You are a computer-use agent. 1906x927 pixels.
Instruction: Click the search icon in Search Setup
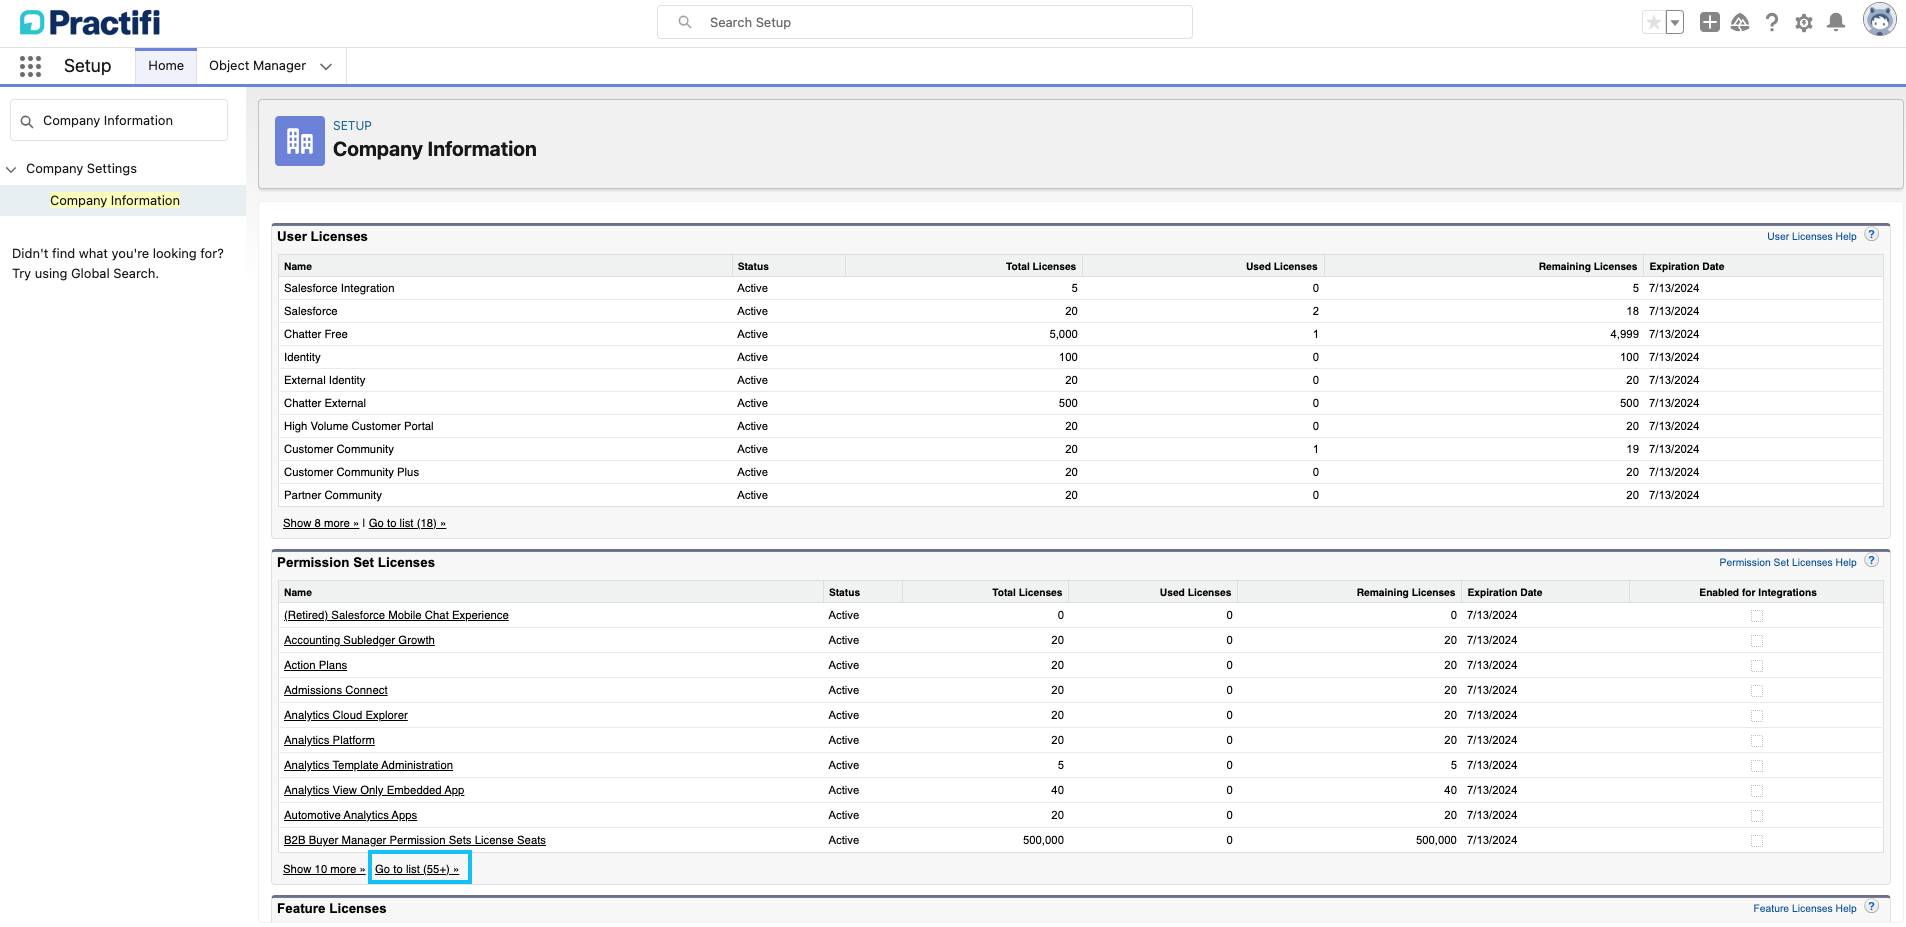pos(685,22)
